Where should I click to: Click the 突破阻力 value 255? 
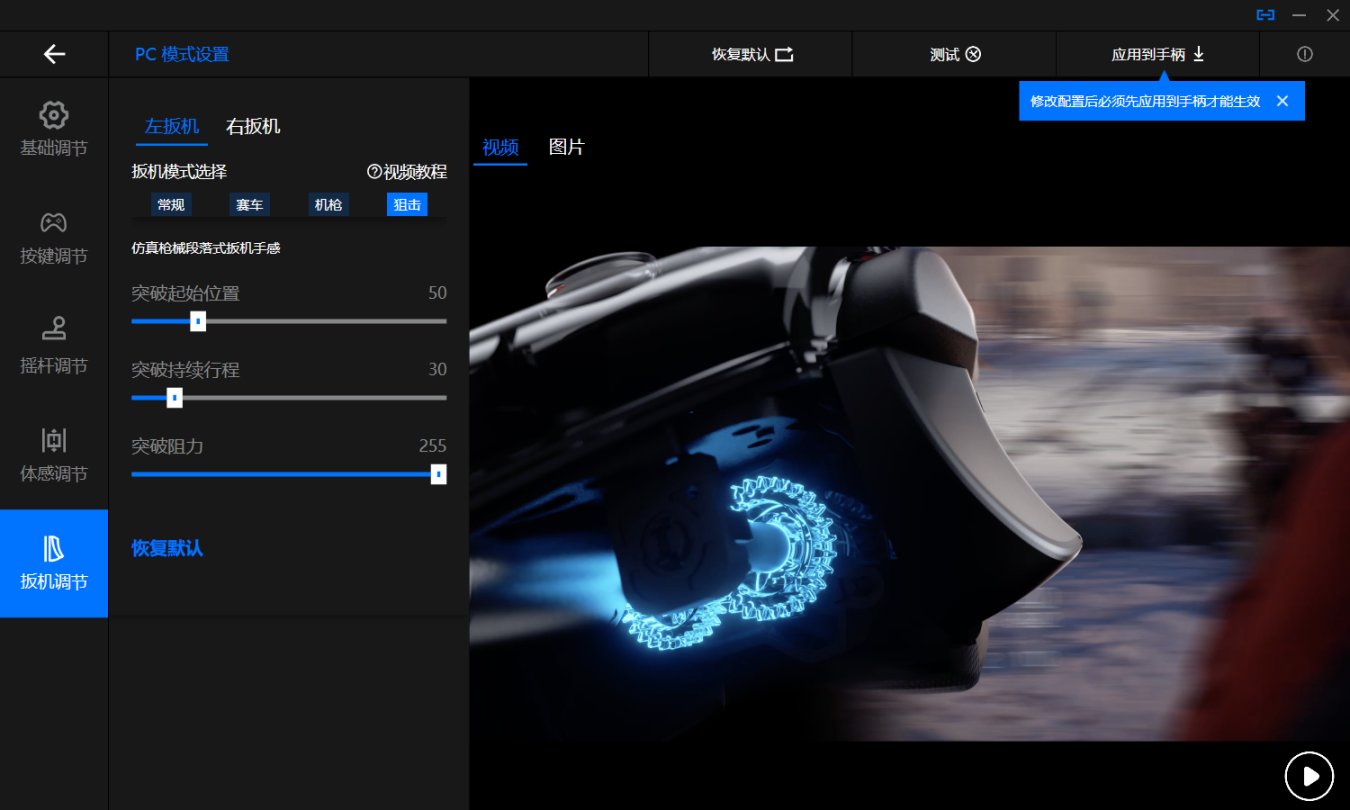(433, 446)
